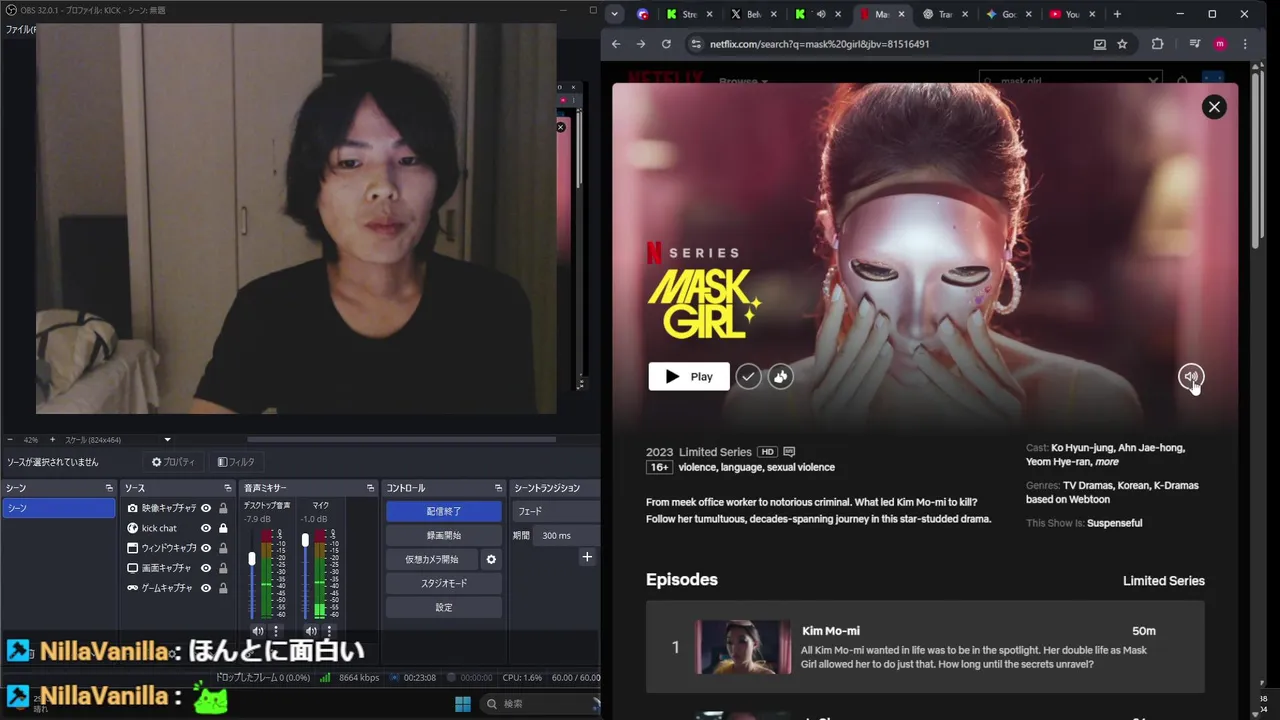This screenshot has height=720, width=1280.
Task: Reload the Netflix page
Action: (666, 44)
